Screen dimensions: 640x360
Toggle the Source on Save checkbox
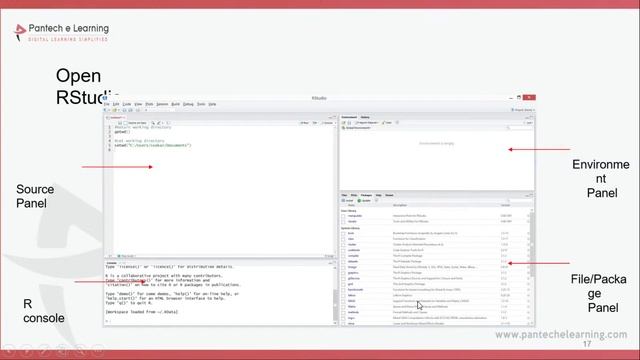(x=126, y=123)
